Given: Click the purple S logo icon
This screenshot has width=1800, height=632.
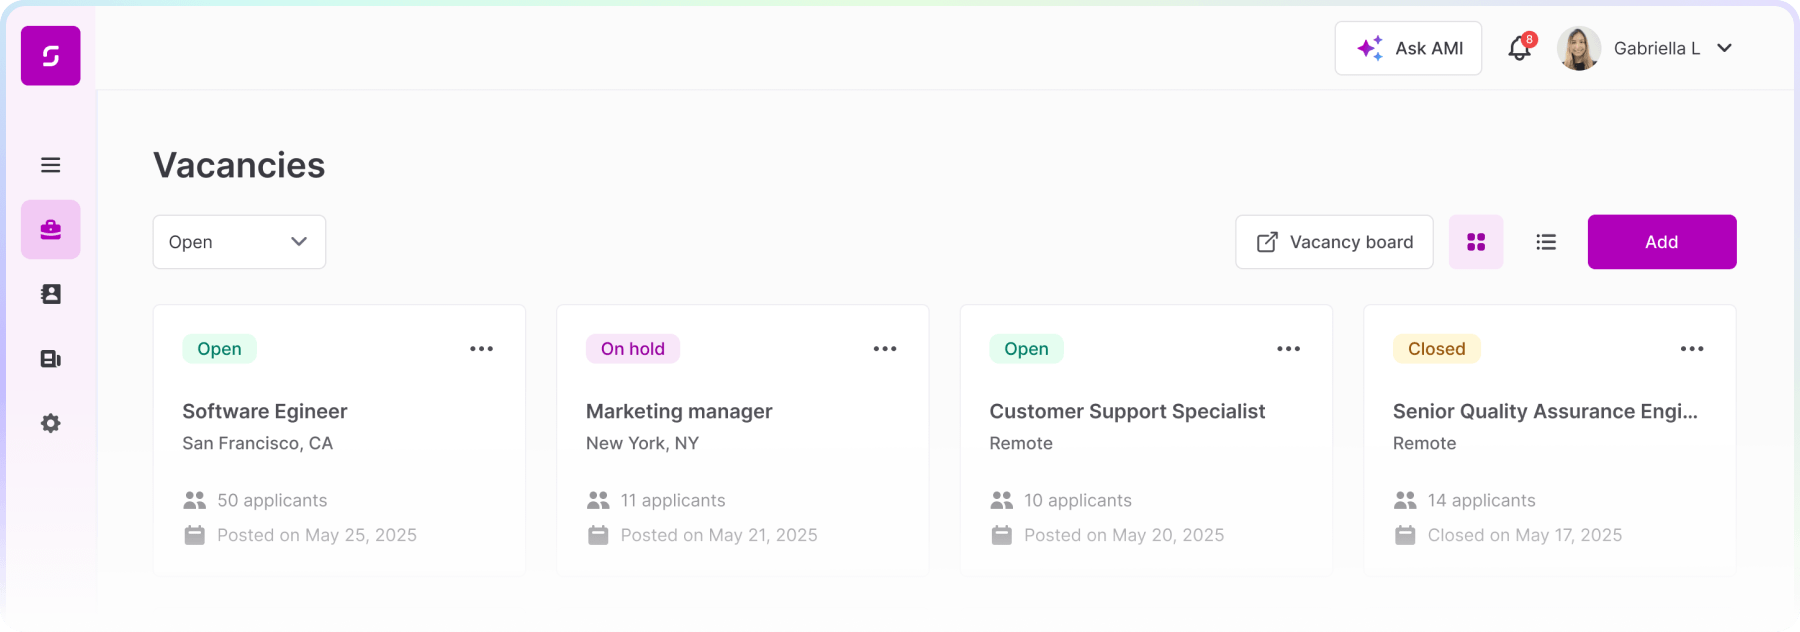Looking at the screenshot, I should click(x=51, y=56).
